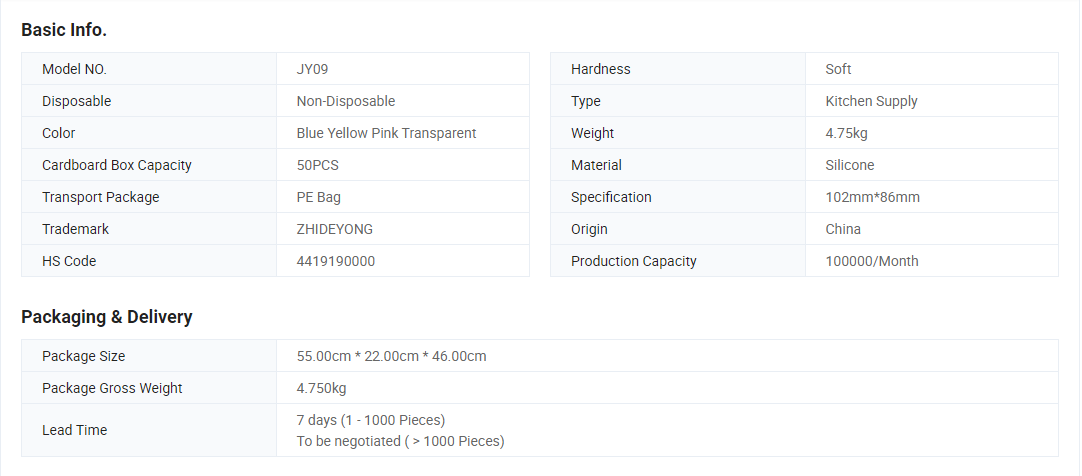The image size is (1082, 476).
Task: Click the Silicone material value
Action: [850, 165]
